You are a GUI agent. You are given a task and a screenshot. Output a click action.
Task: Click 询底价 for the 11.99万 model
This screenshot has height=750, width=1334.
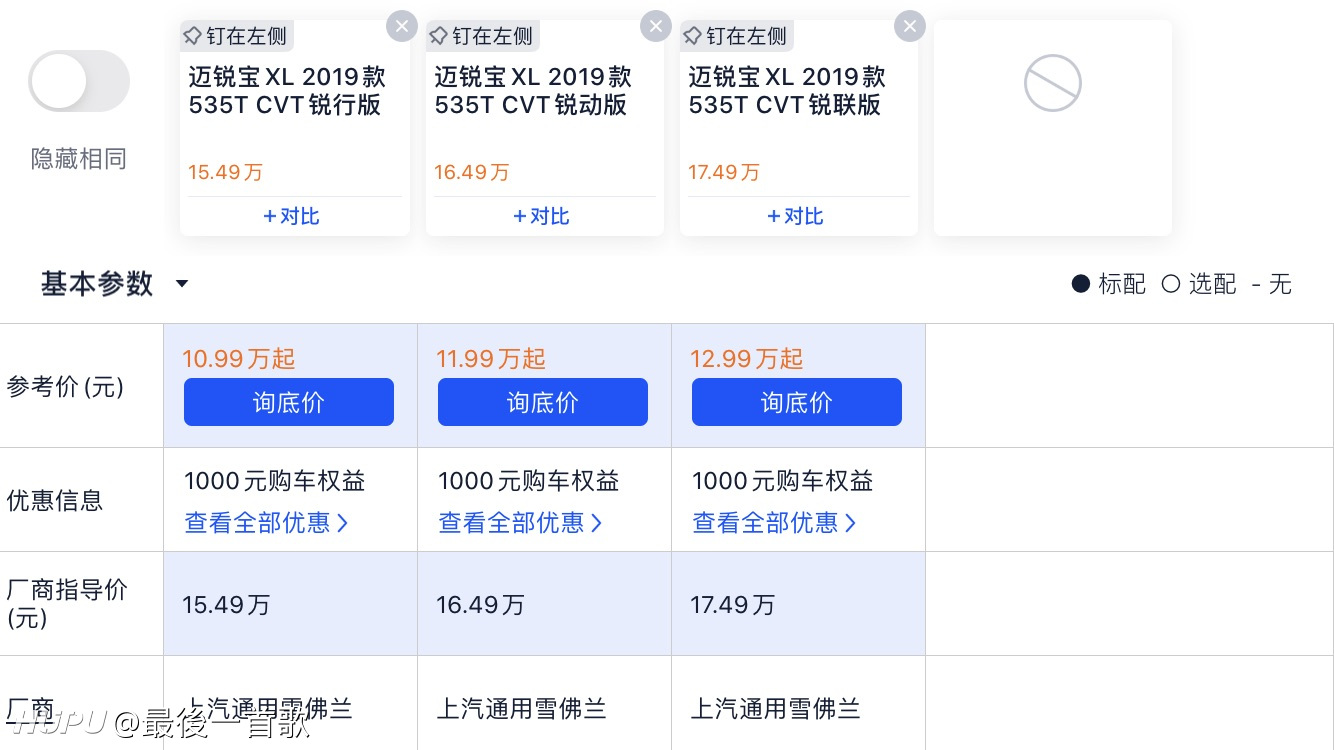(543, 402)
